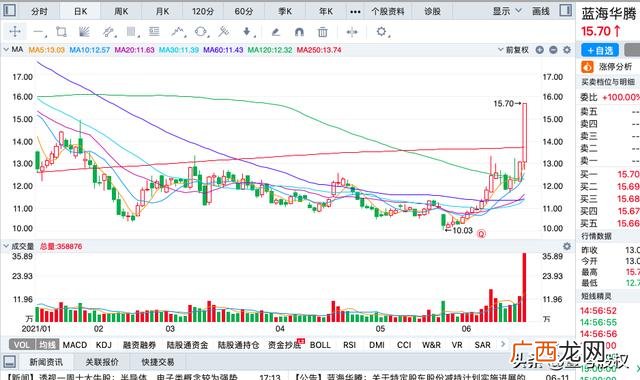
Task: Toggle the magnet snap tool
Action: pyautogui.click(x=299, y=32)
